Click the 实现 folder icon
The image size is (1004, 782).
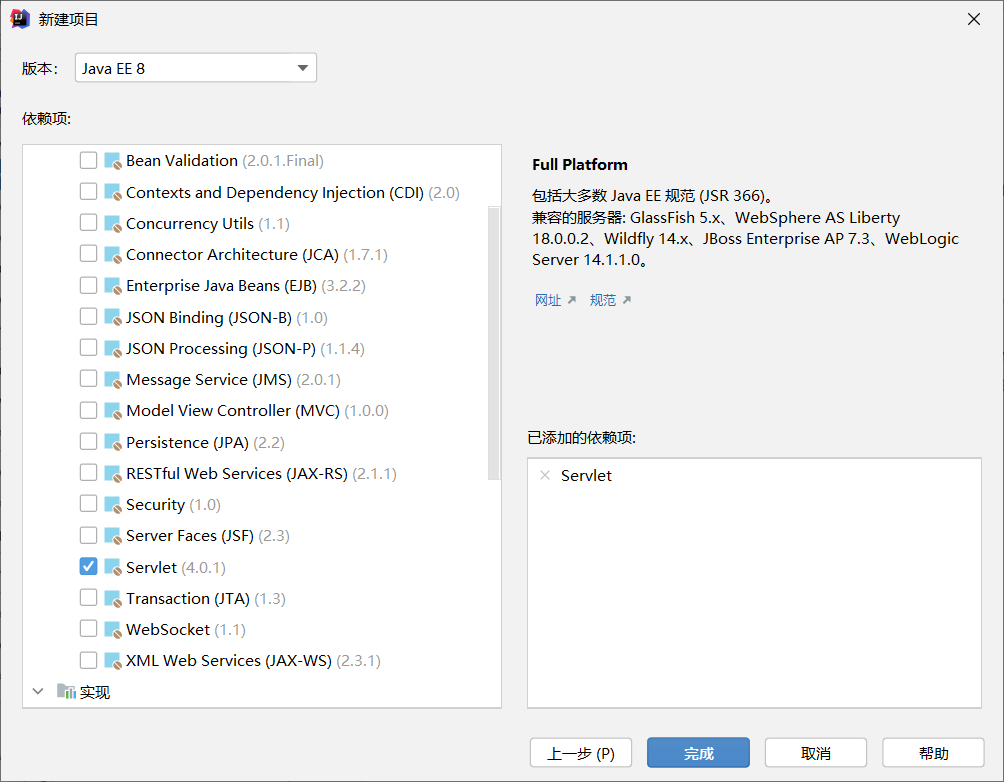pos(66,691)
